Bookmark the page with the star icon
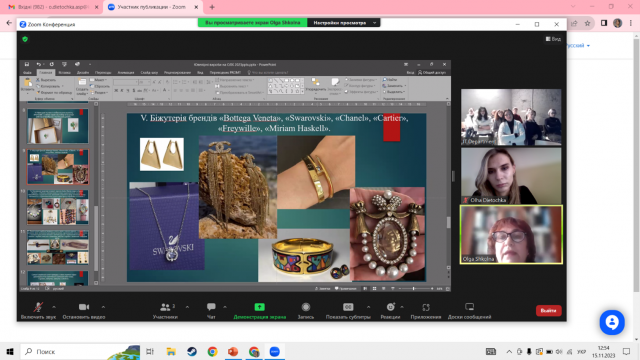This screenshot has height=360, width=640. (x=587, y=23)
